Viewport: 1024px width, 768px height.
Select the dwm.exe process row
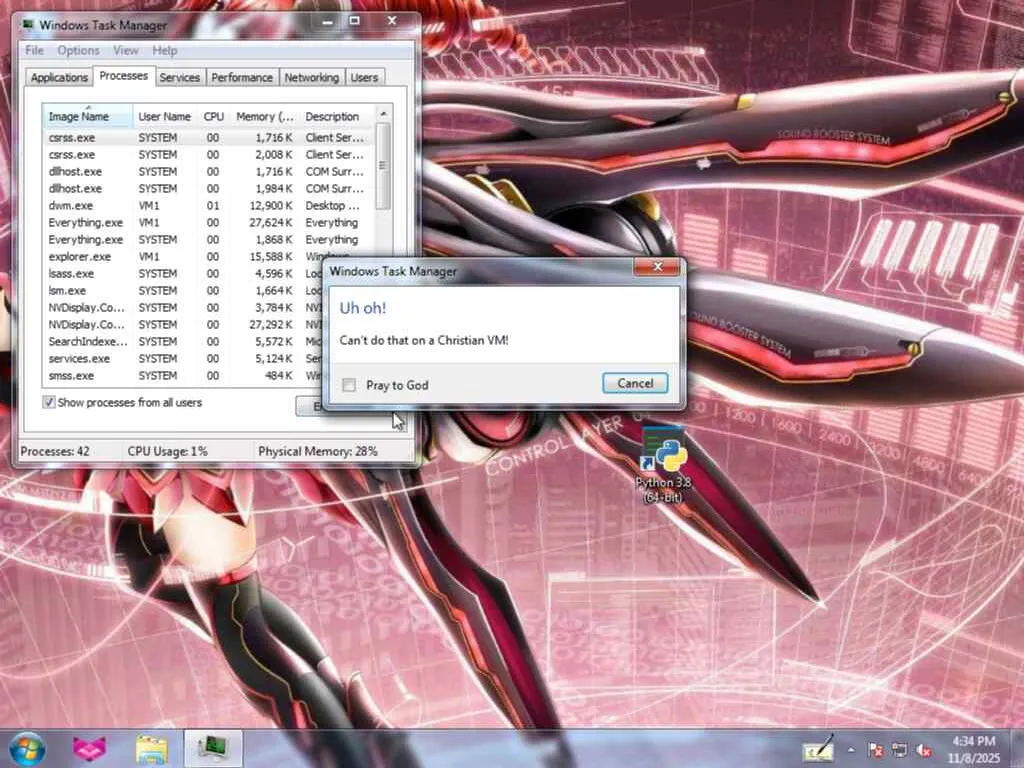209,206
